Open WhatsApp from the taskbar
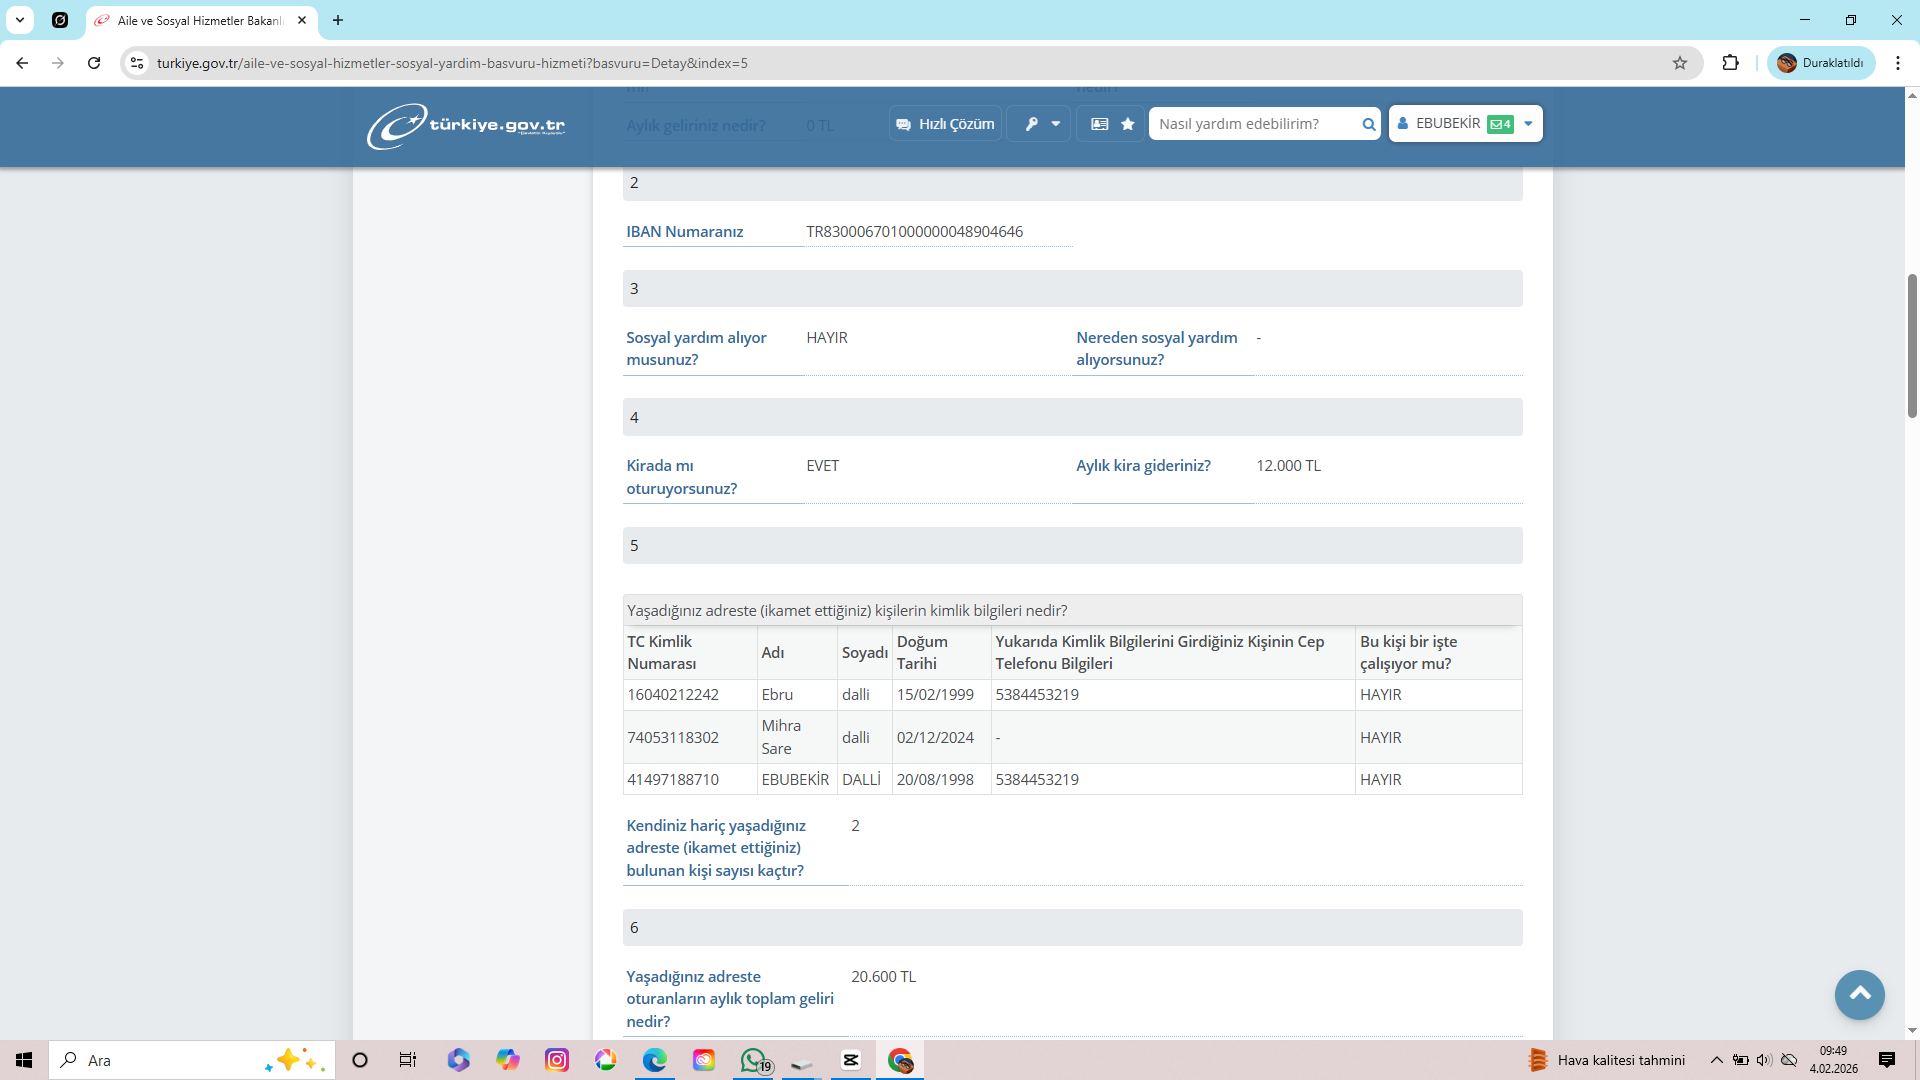The height and width of the screenshot is (1080, 1920). coord(753,1060)
